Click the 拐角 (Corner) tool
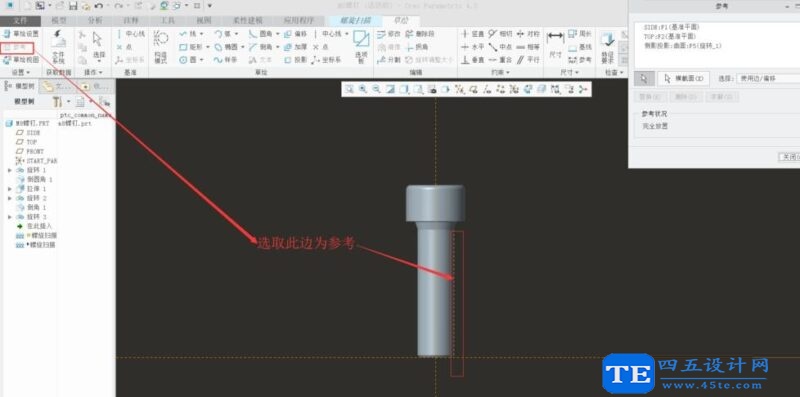Screen dimensions: 800x397 [417, 47]
